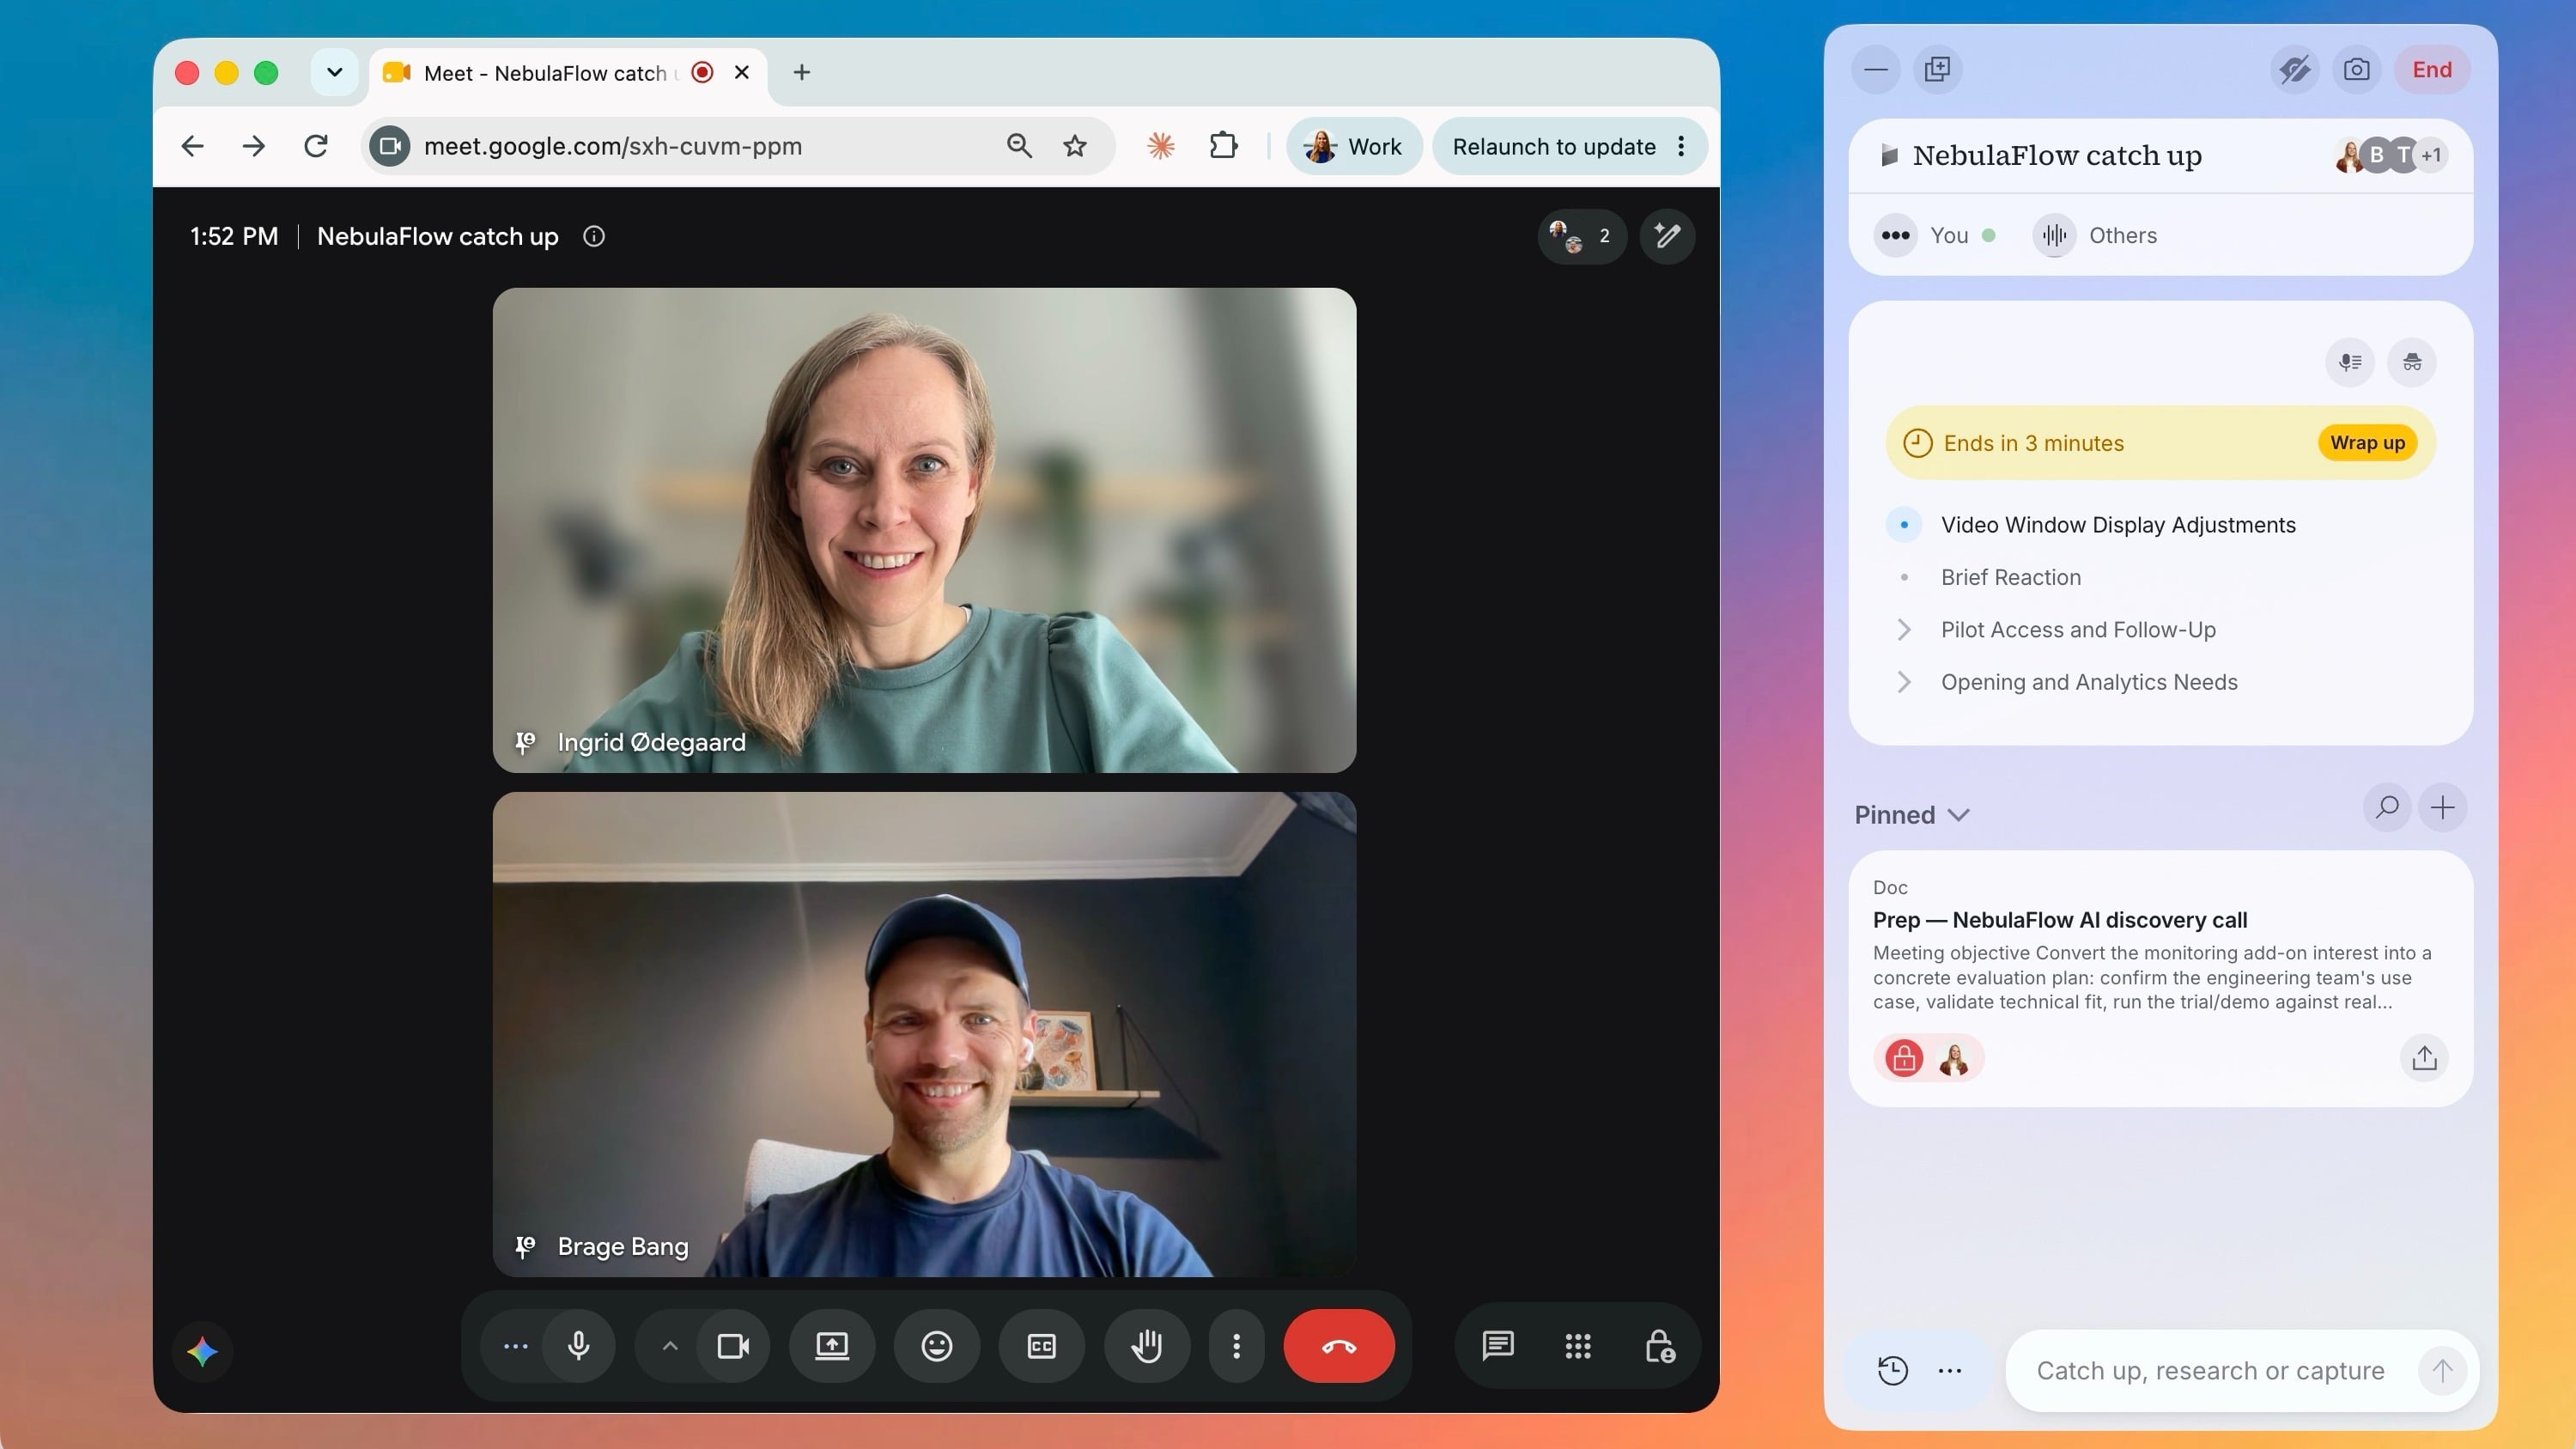The width and height of the screenshot is (2576, 1449).
Task: Click the magic pencil icon in Meet header
Action: [1666, 237]
